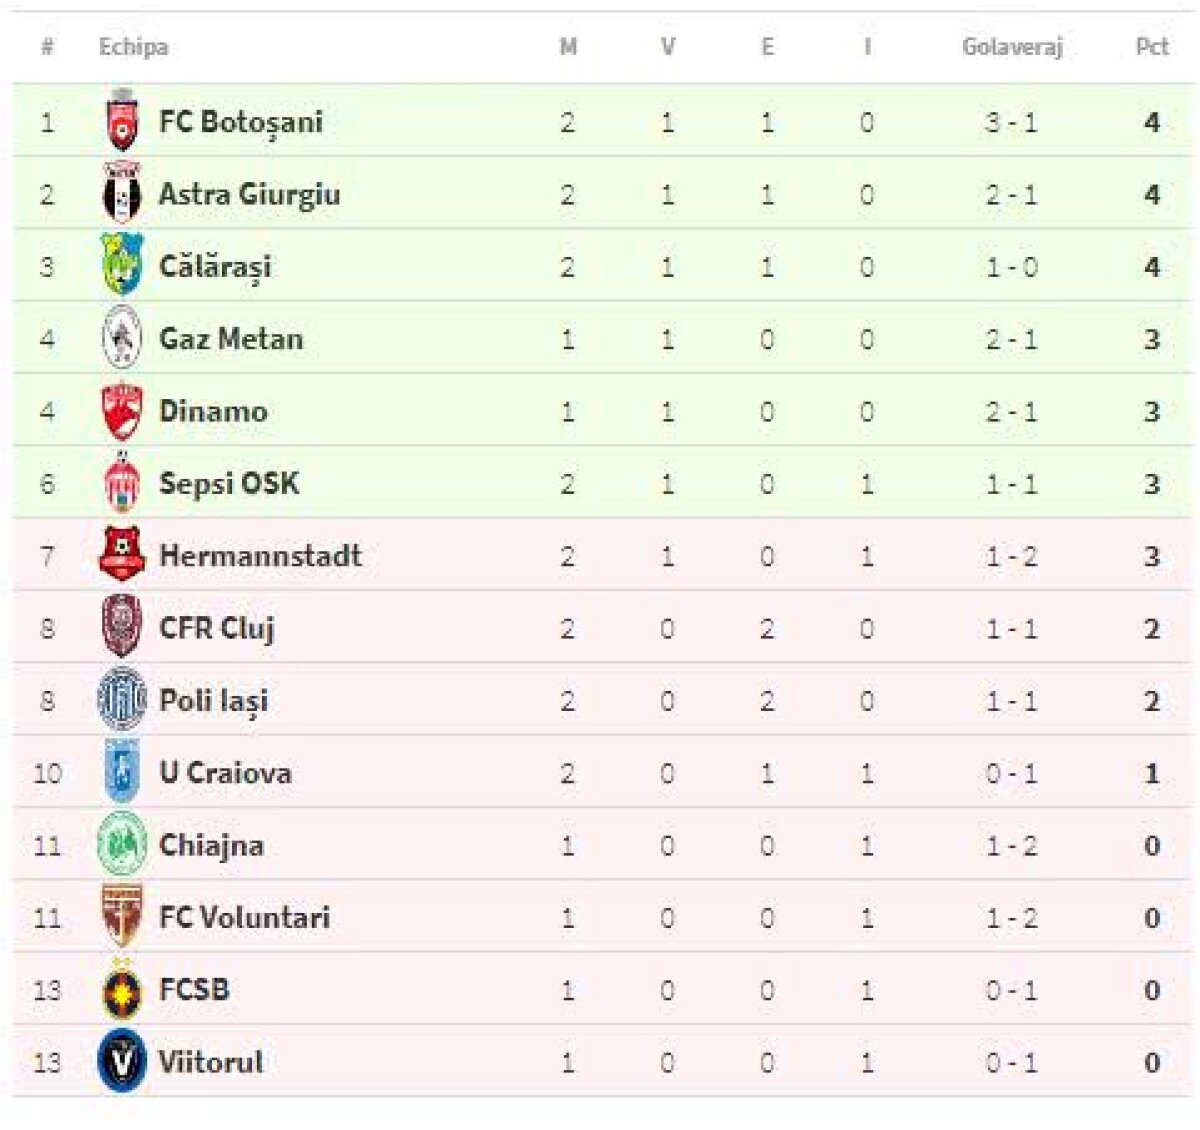Click the Astra Giurgiu team logo
The image size is (1200, 1130).
coord(122,193)
